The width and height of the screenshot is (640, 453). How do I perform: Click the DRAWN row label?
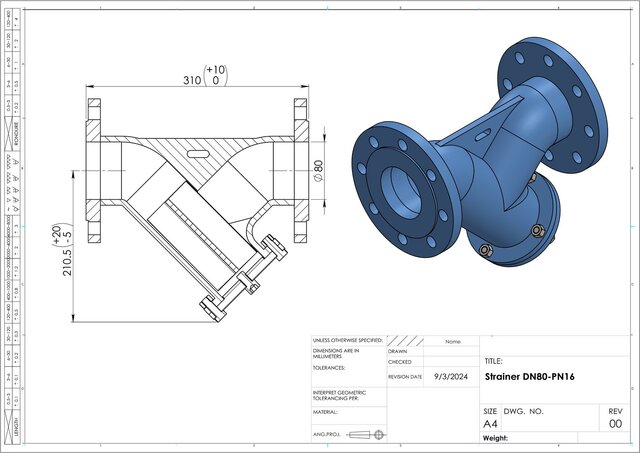[x=399, y=352]
